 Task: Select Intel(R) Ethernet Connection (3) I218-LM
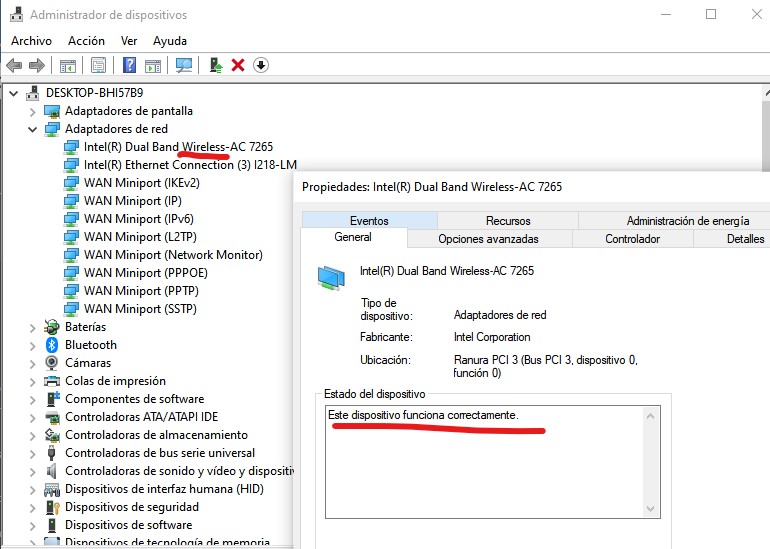pyautogui.click(x=190, y=165)
